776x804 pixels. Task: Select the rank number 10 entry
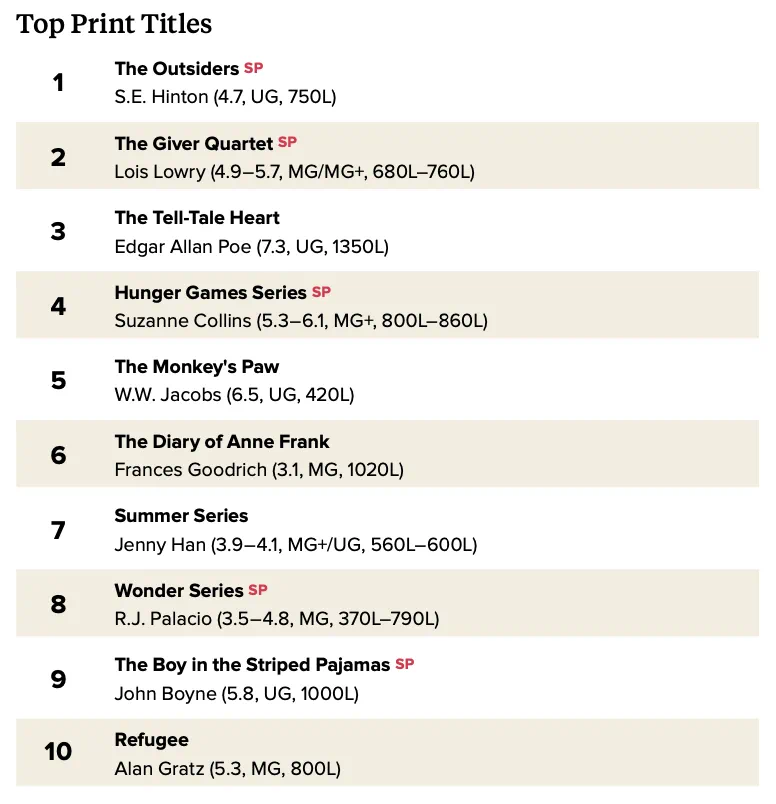[x=58, y=751]
